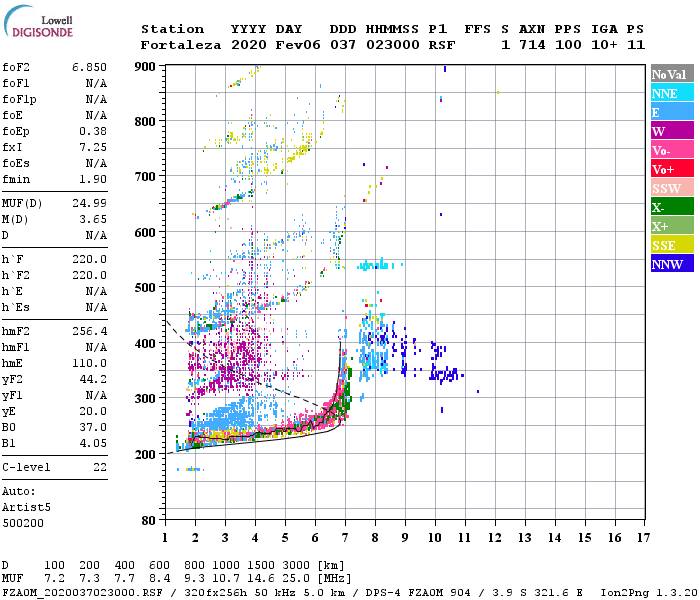This screenshot has height=600, width=700.
Task: Click the RSF program value
Action: click(442, 45)
